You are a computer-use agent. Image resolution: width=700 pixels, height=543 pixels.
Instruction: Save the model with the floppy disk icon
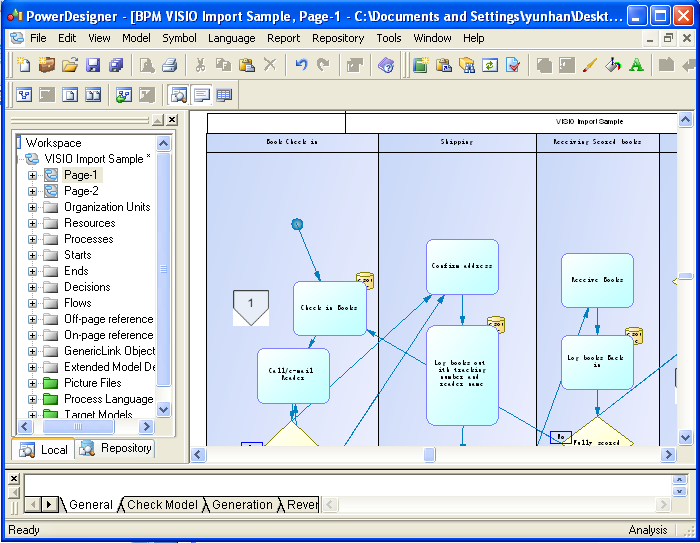click(x=93, y=65)
